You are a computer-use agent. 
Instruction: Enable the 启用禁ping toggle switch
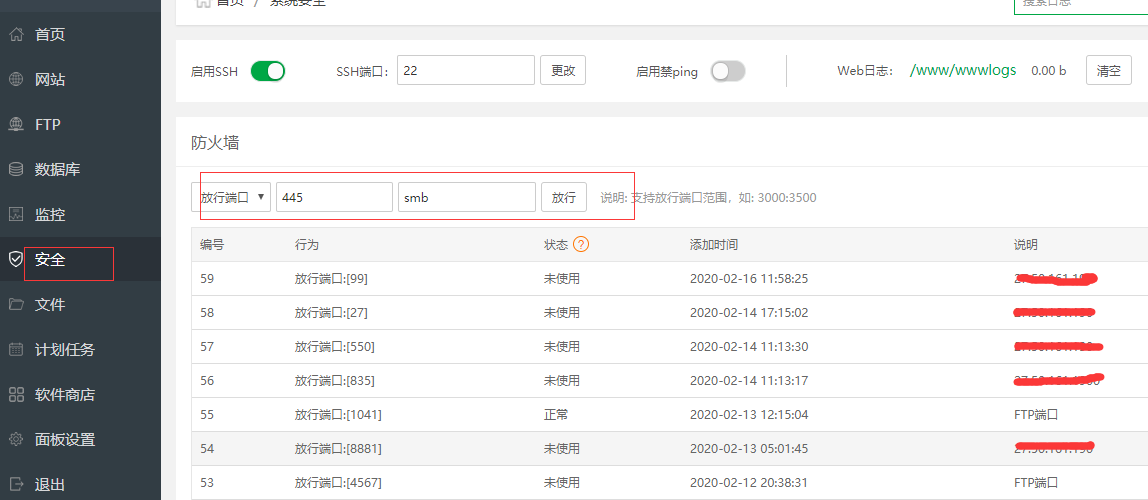(728, 71)
